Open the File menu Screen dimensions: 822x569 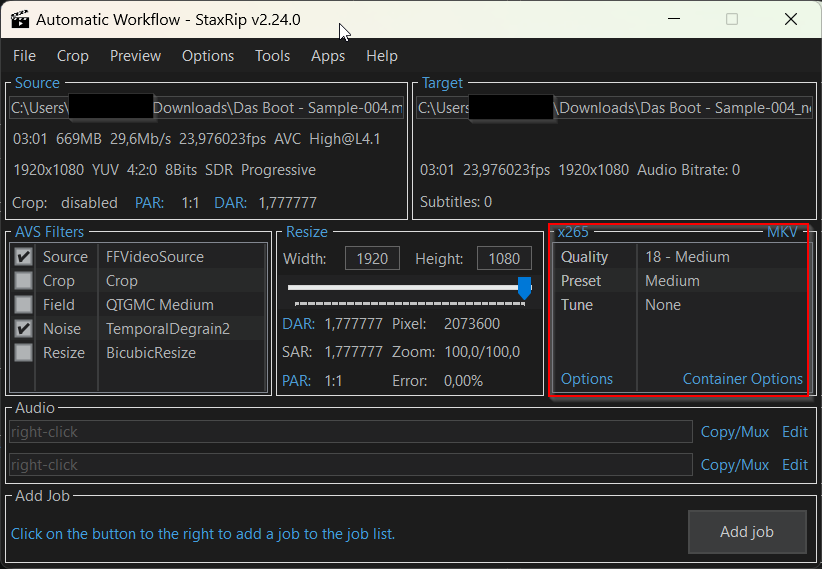click(x=24, y=56)
